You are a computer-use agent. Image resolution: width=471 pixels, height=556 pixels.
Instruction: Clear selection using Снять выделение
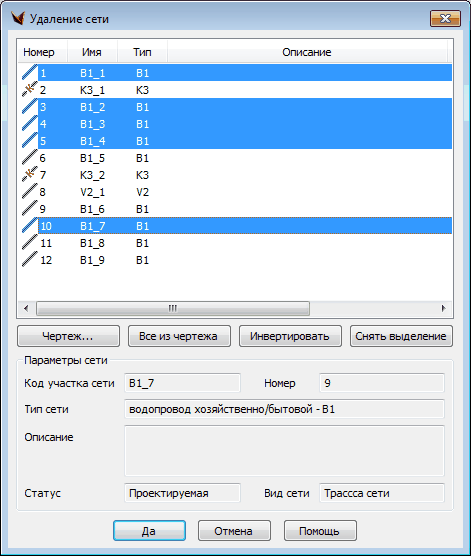click(x=401, y=336)
